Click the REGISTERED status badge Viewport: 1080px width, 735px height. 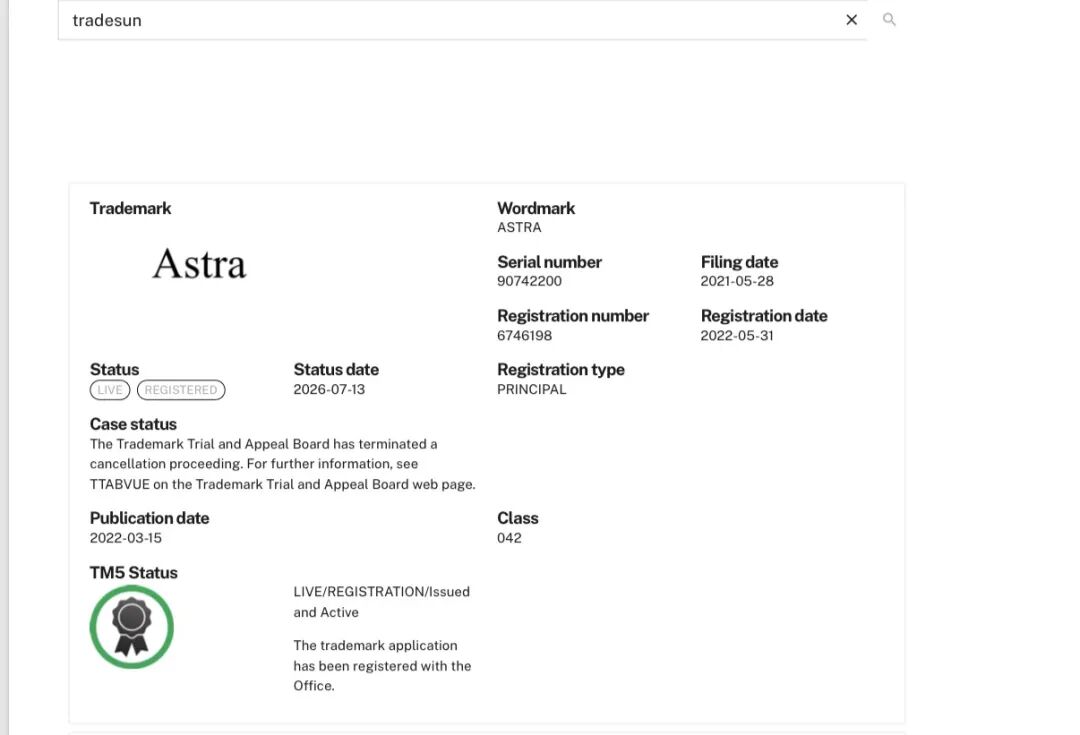coord(181,390)
